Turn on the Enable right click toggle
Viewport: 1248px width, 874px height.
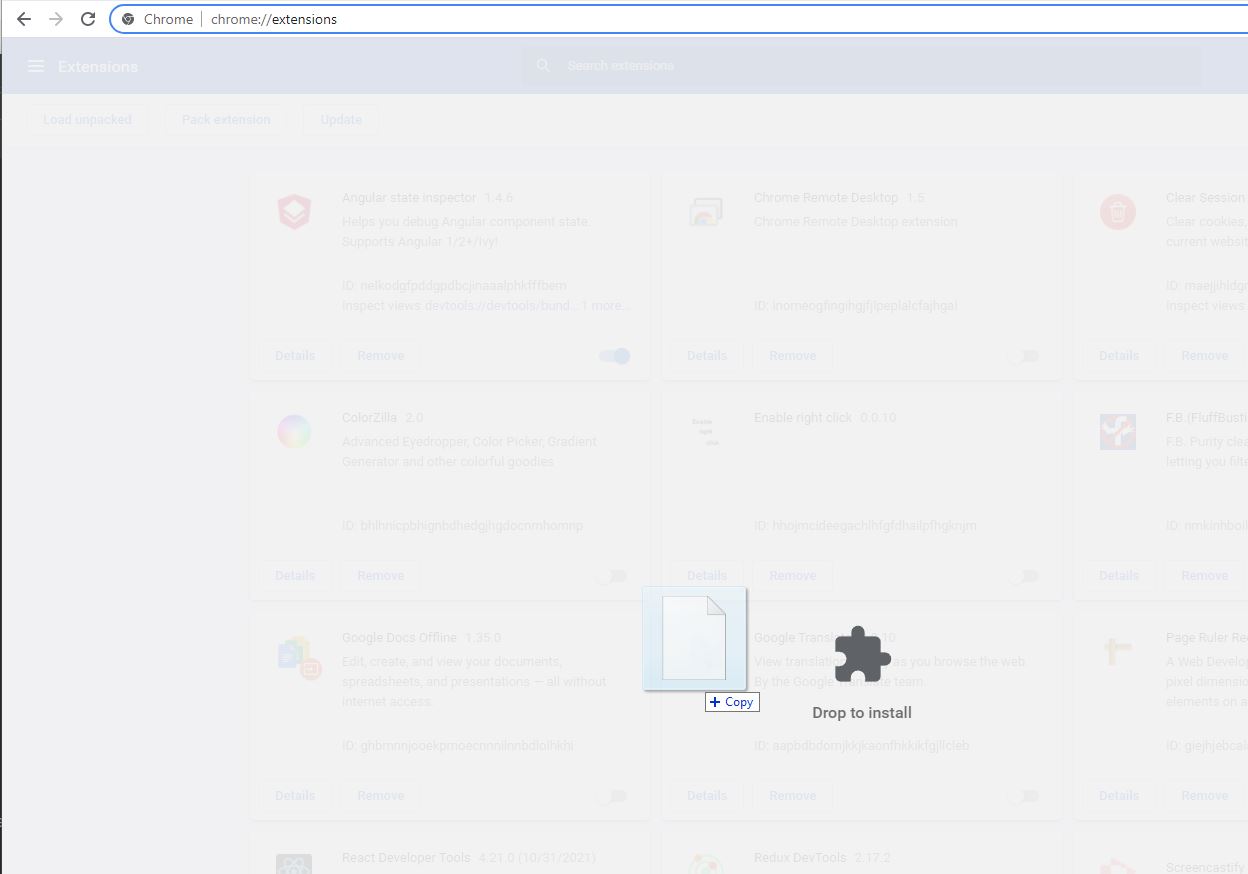click(x=1023, y=576)
